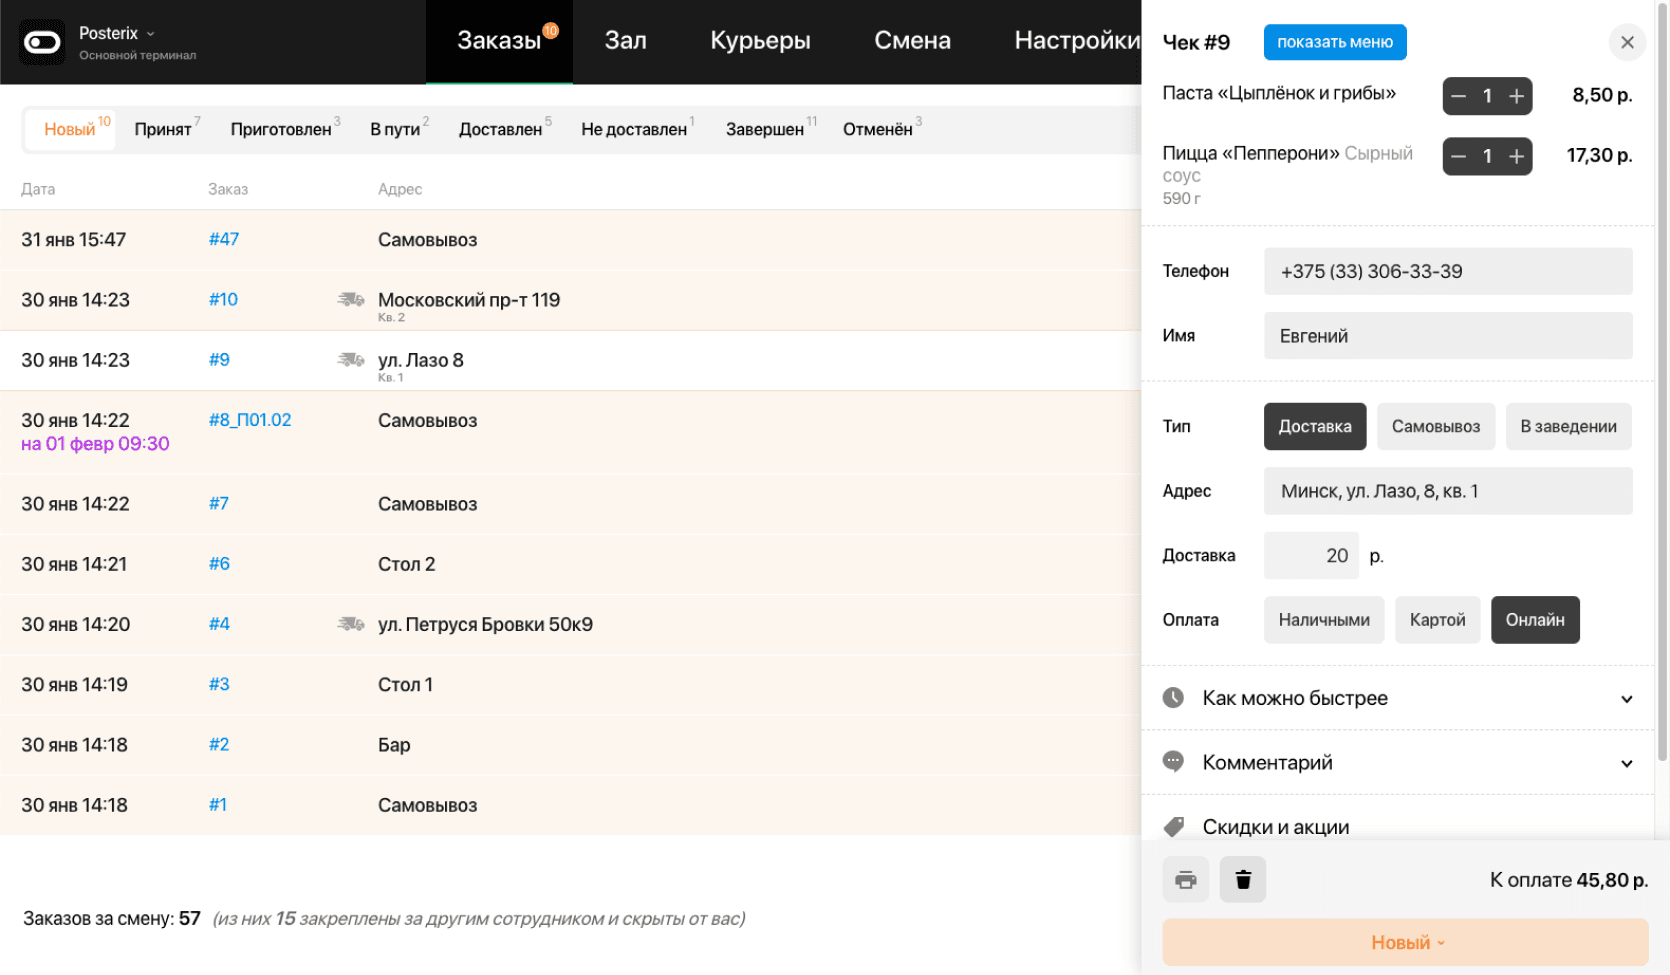Choose Наличными payment
Image resolution: width=1670 pixels, height=975 pixels.
click(x=1324, y=620)
